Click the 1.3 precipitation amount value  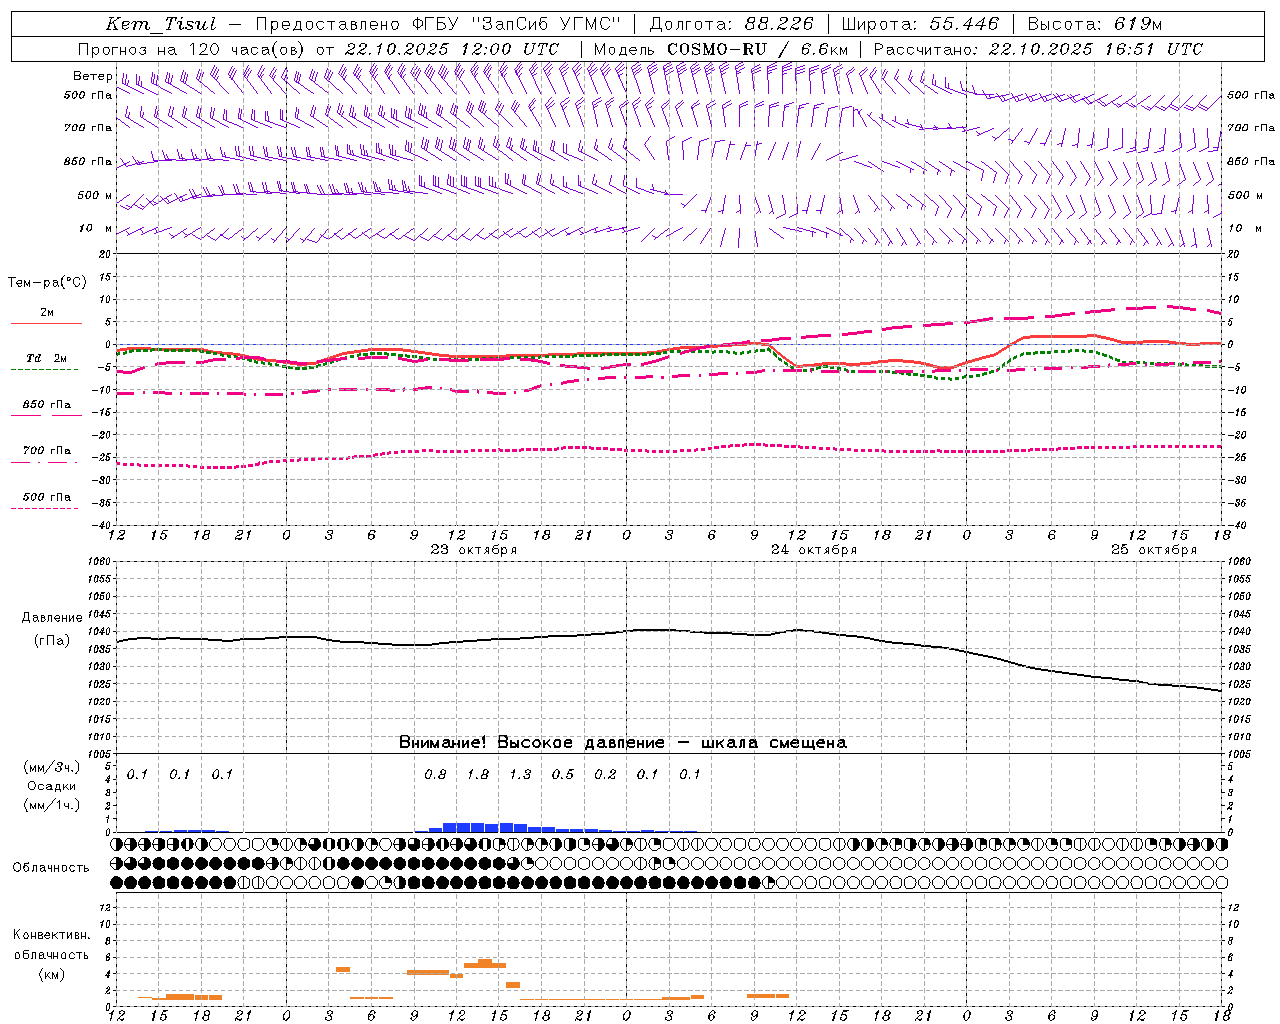(x=520, y=775)
